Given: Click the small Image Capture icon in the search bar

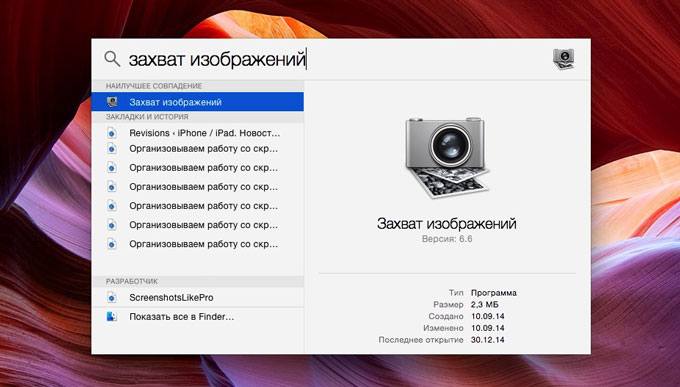Looking at the screenshot, I should pyautogui.click(x=563, y=59).
